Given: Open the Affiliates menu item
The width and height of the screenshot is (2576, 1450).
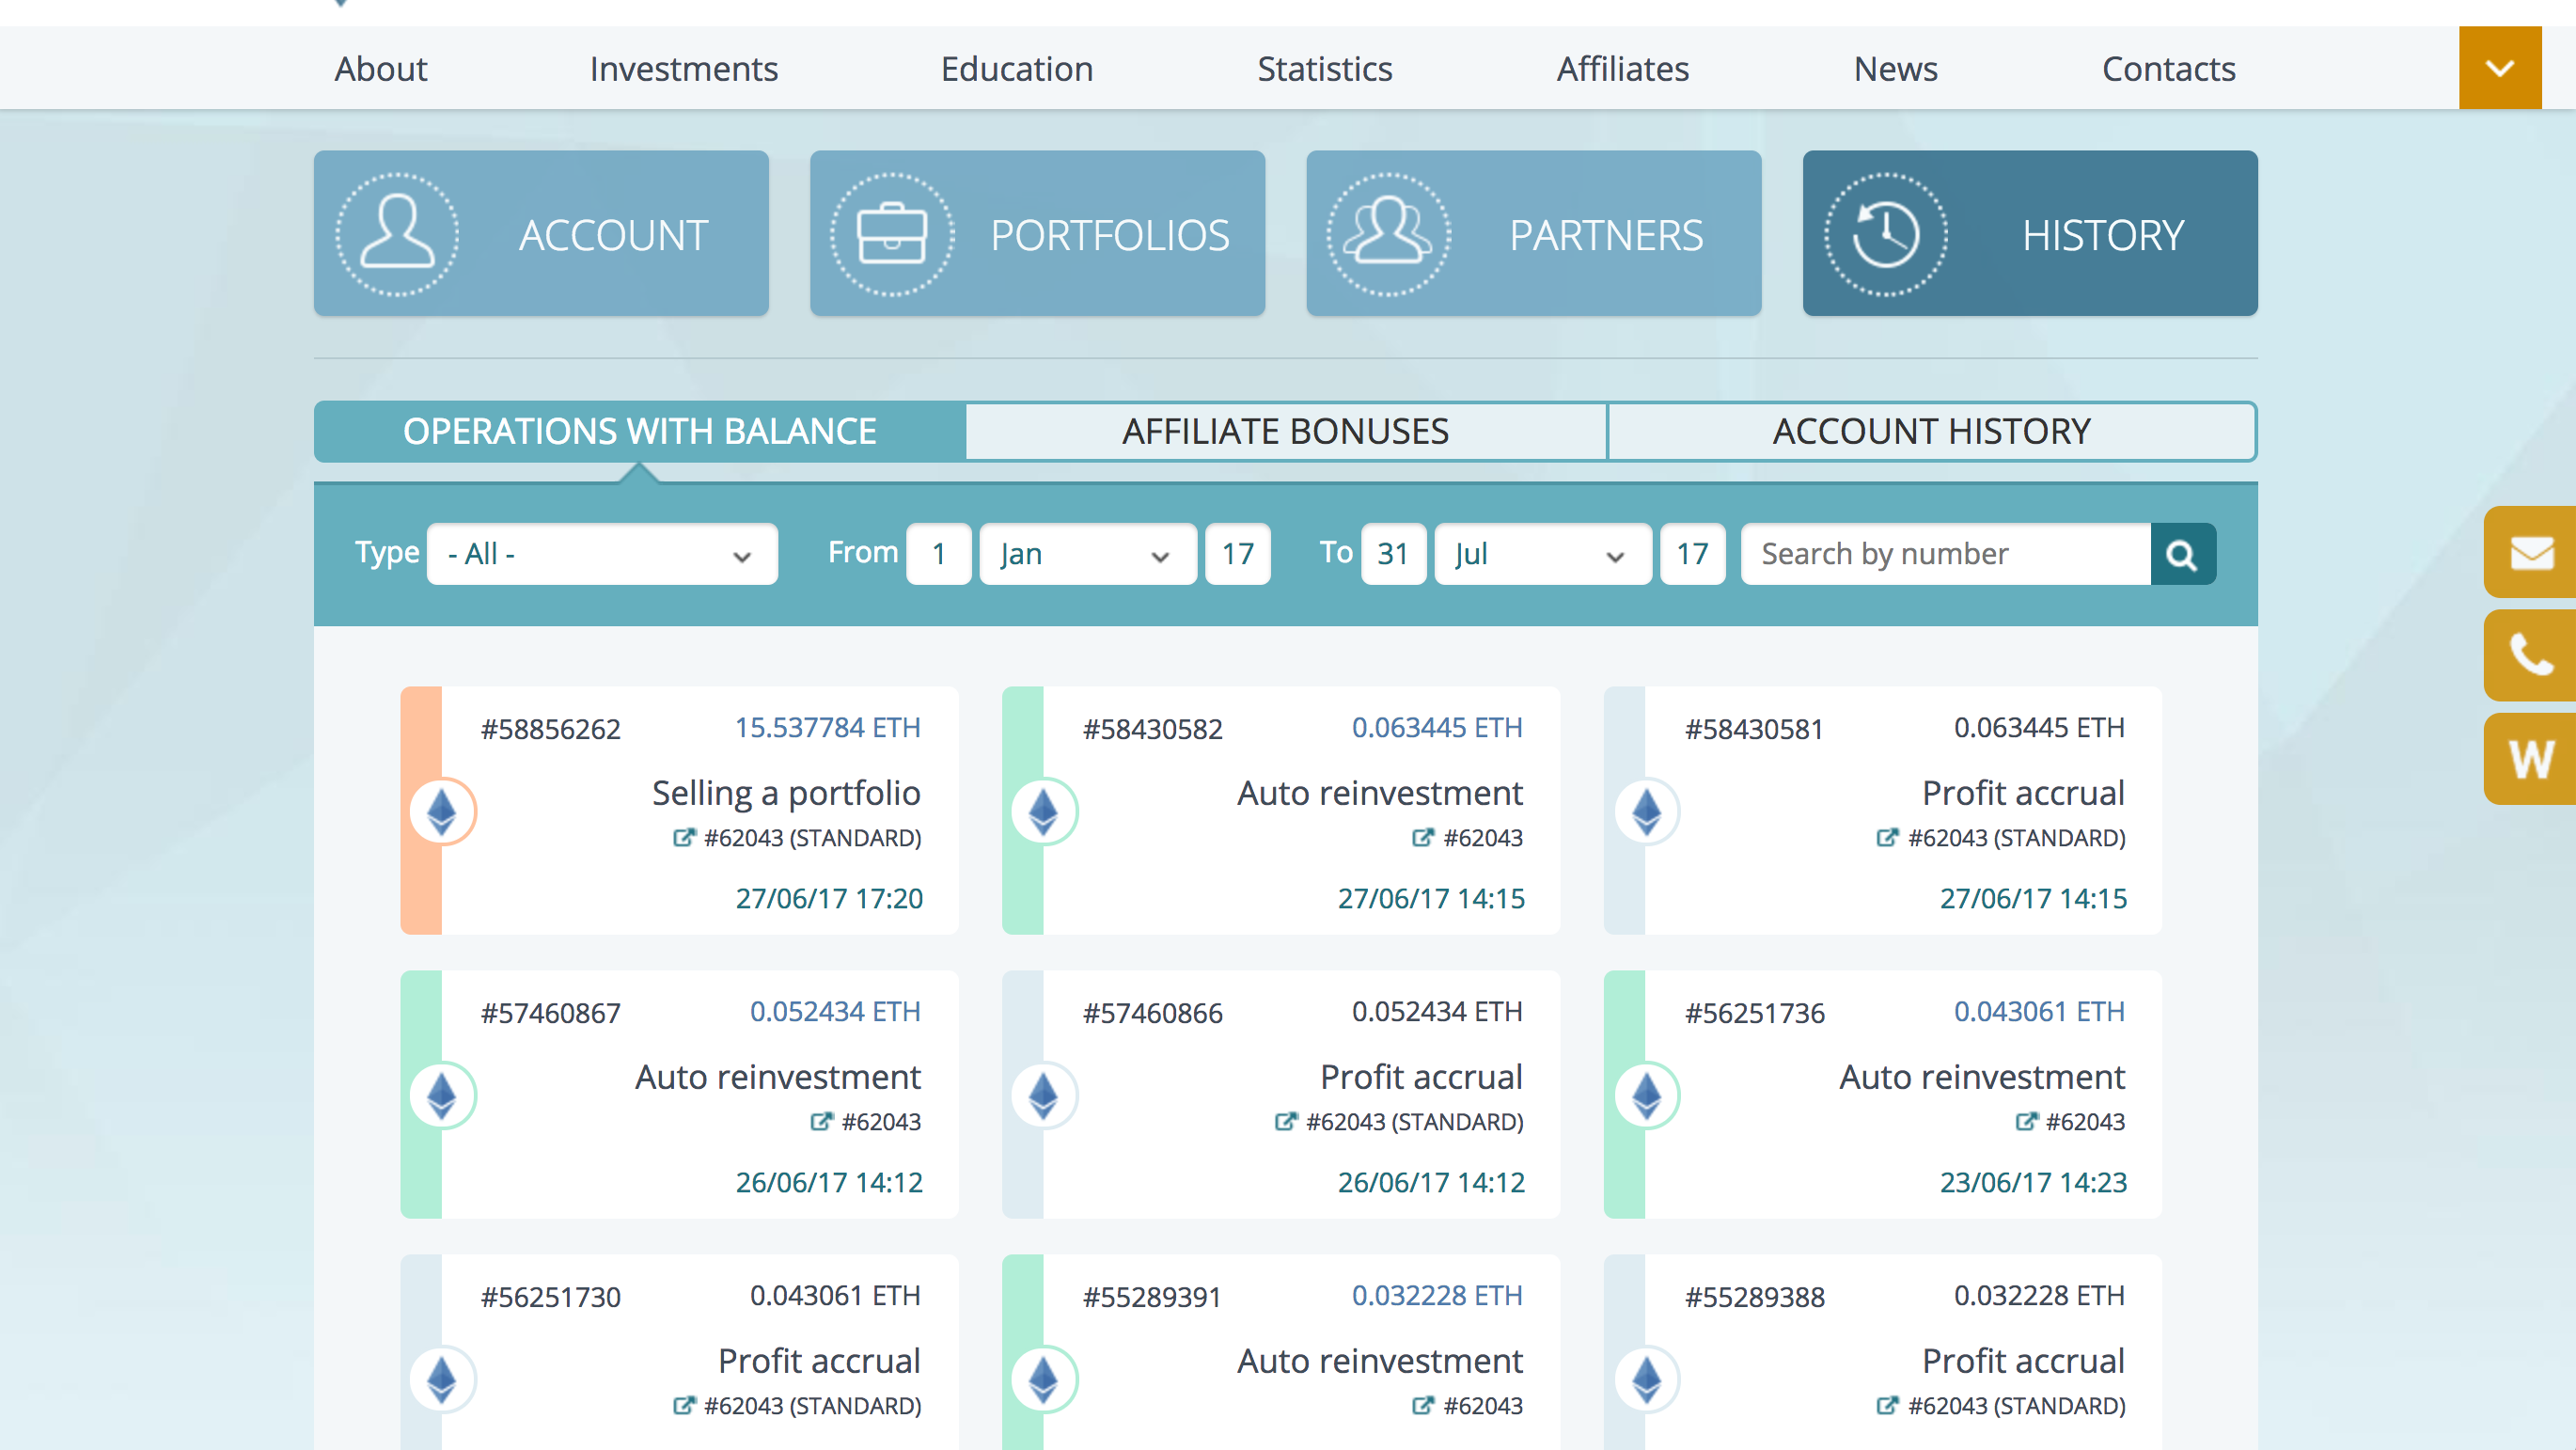Looking at the screenshot, I should [x=1623, y=68].
